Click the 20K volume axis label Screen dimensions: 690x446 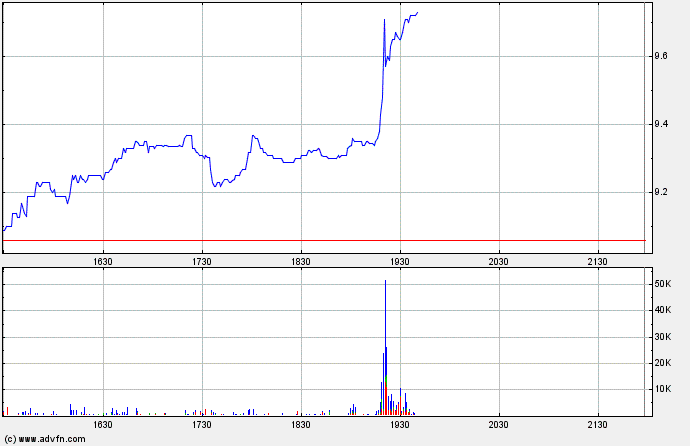(663, 363)
